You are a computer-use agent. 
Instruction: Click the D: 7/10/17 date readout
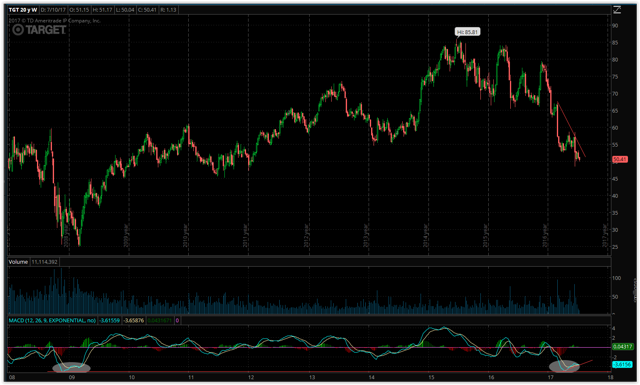click(x=53, y=10)
